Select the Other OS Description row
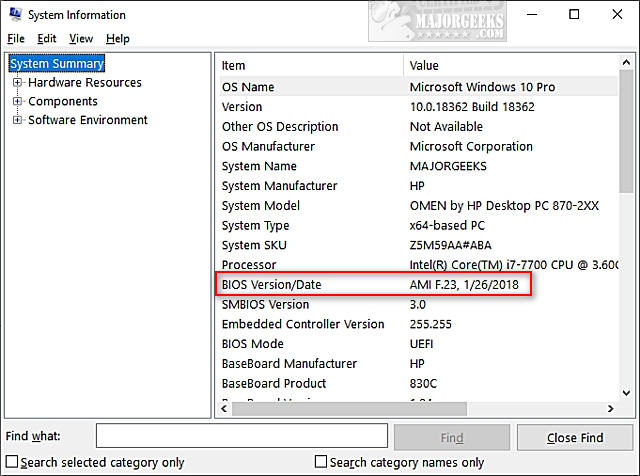This screenshot has width=640, height=476. click(x=419, y=127)
